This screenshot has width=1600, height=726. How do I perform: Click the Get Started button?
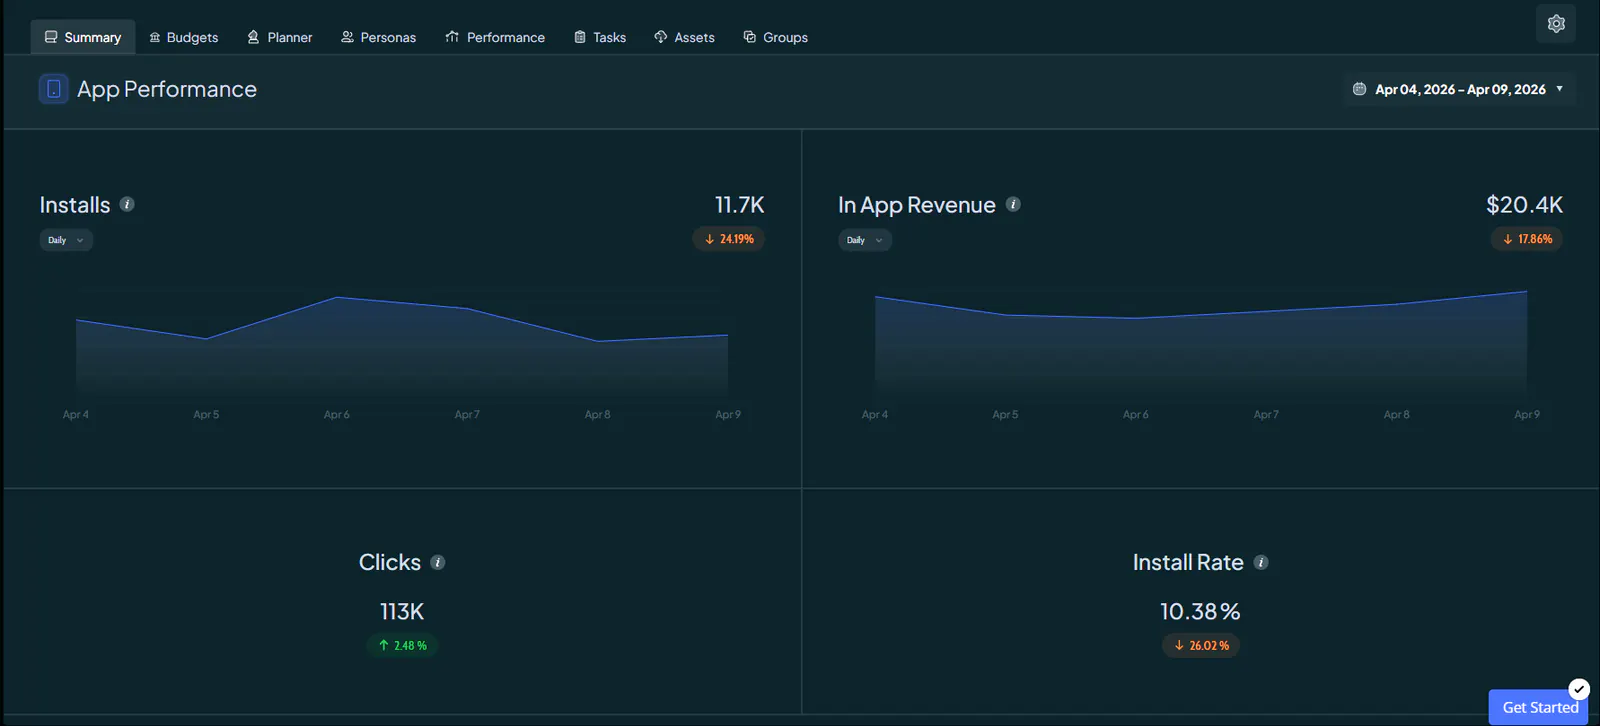[x=1538, y=707]
